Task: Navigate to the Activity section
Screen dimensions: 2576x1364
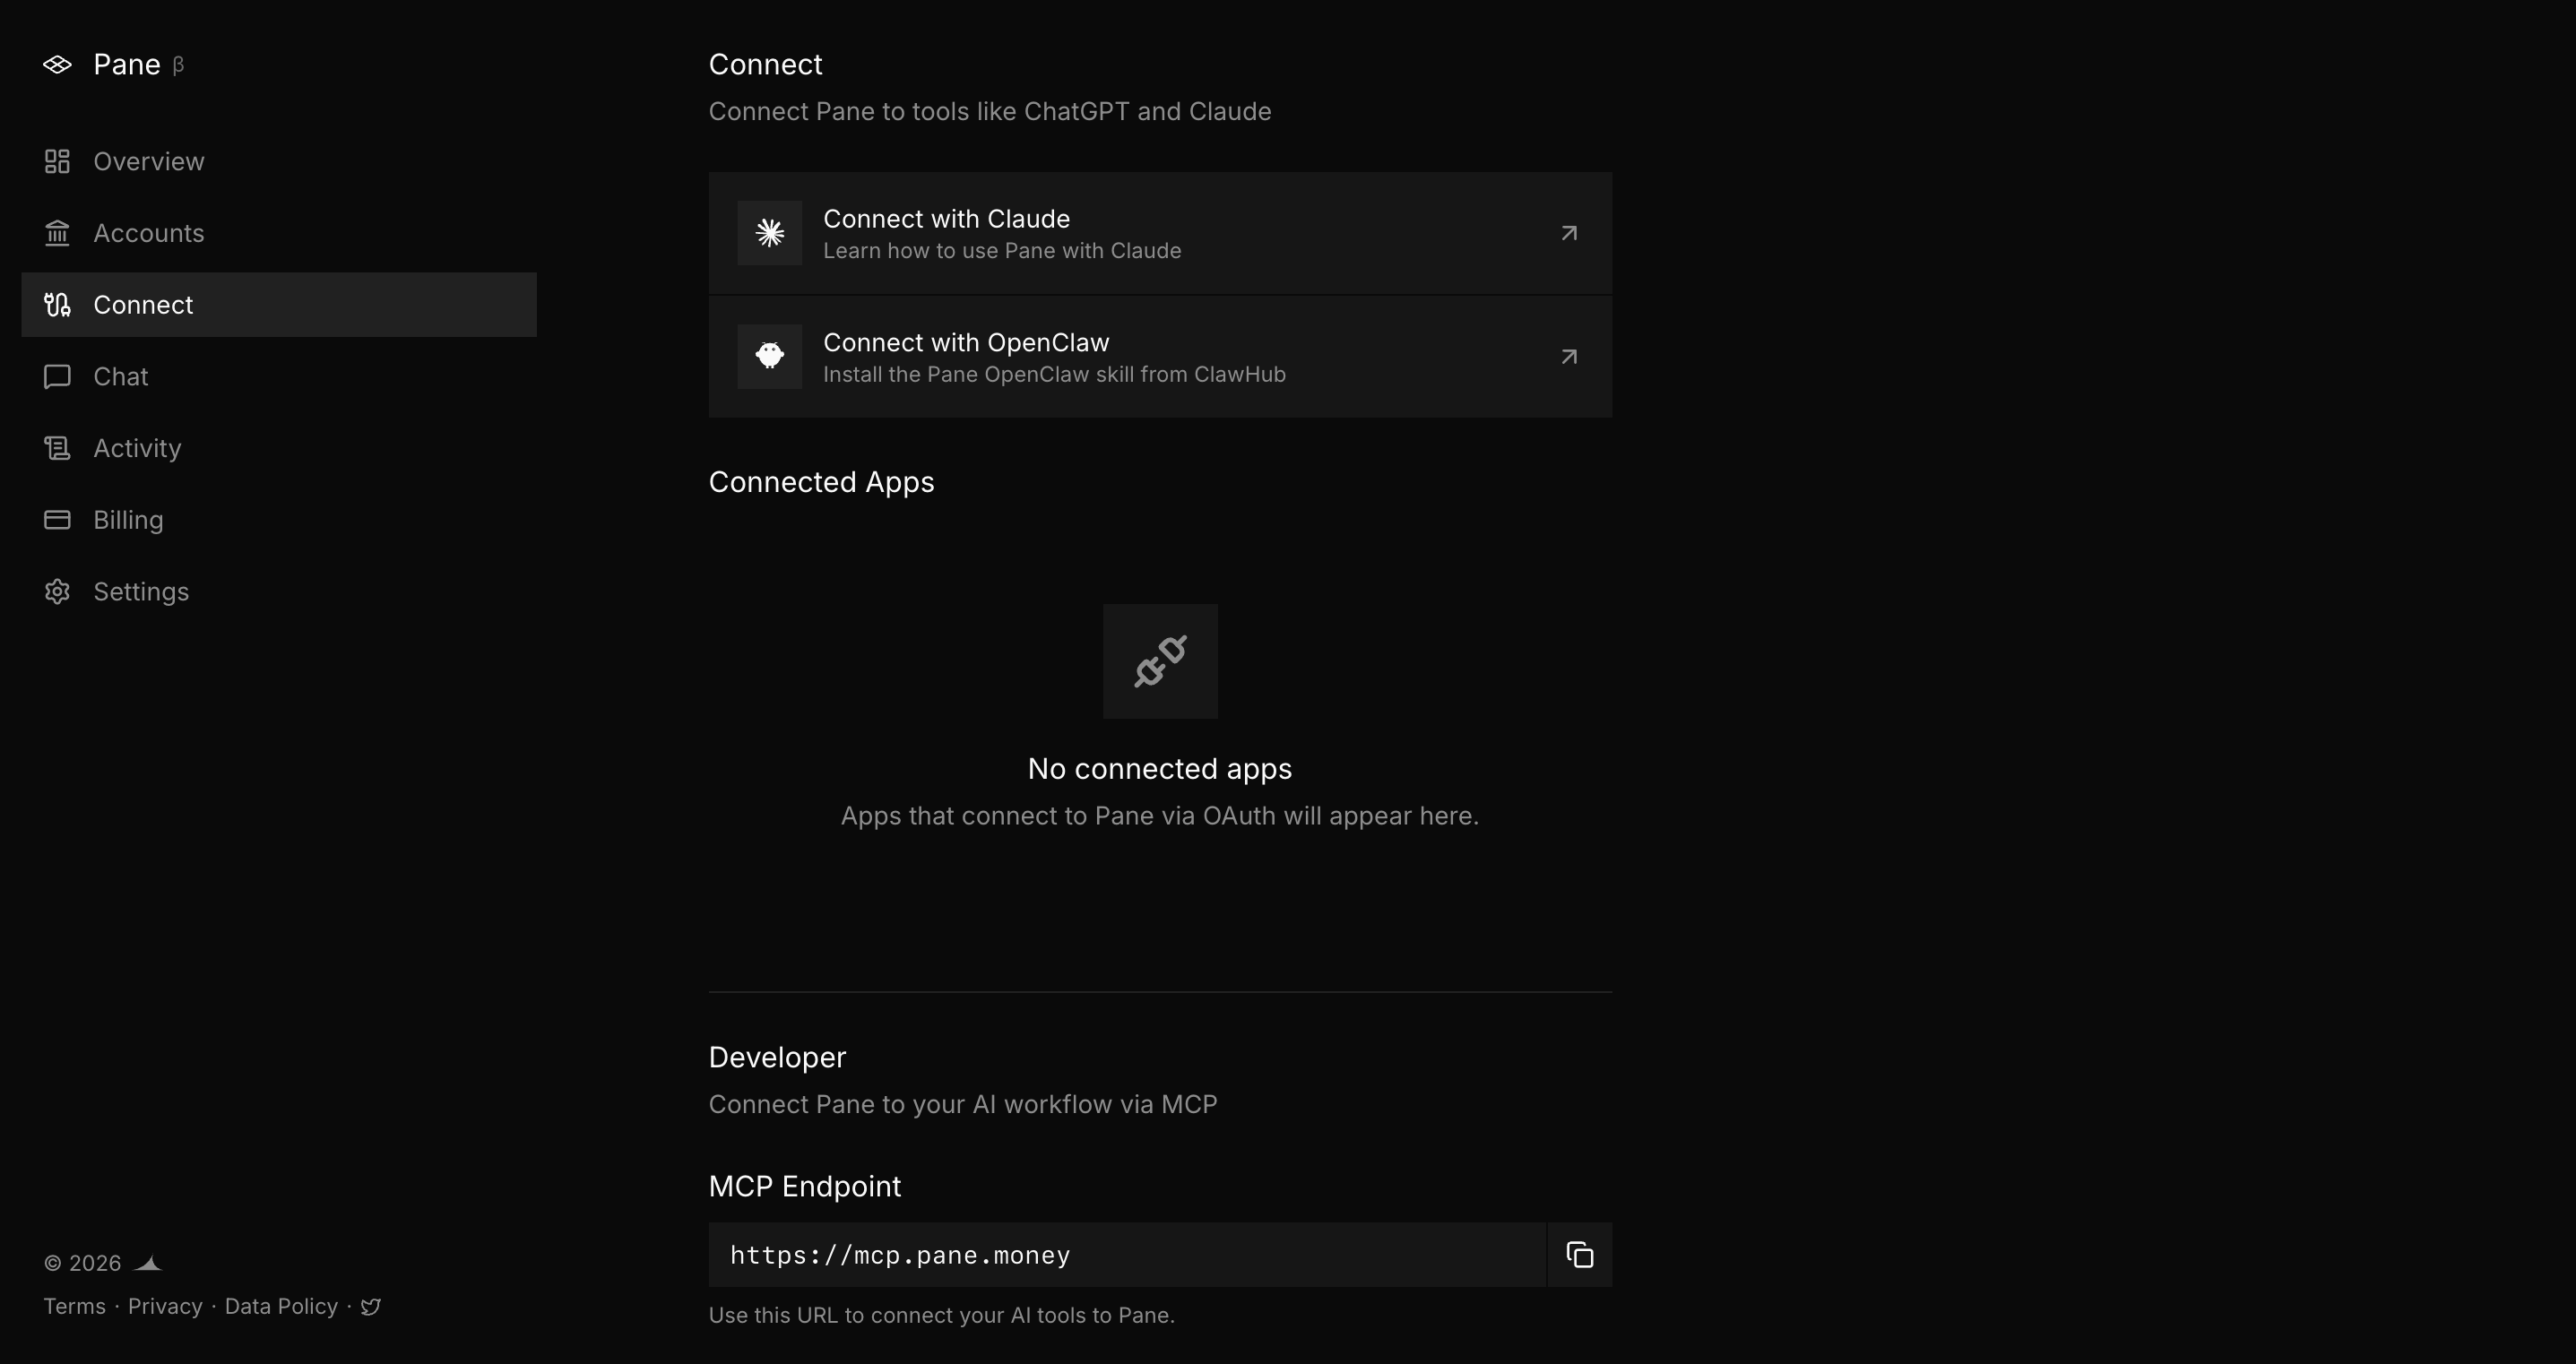Action: tap(137, 448)
